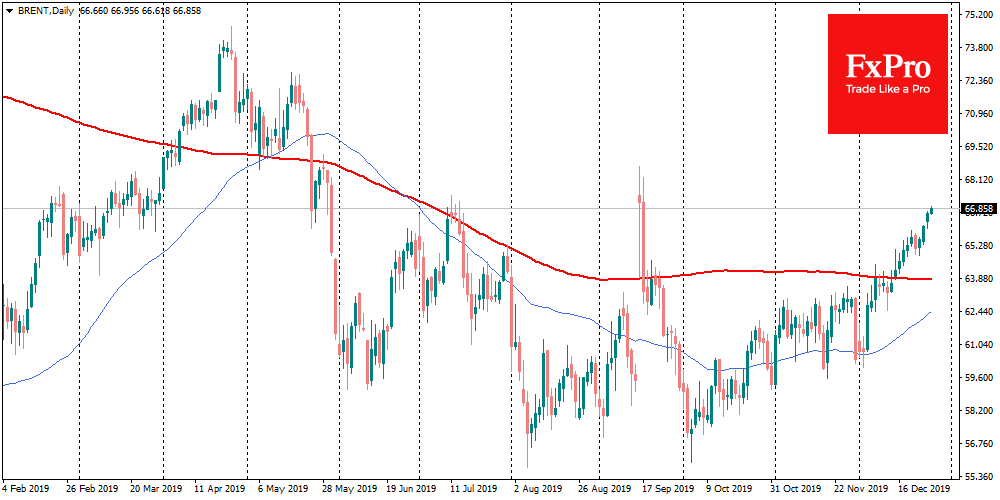Click the current price tag 66.858
This screenshot has height=500, width=1000.
tap(979, 210)
